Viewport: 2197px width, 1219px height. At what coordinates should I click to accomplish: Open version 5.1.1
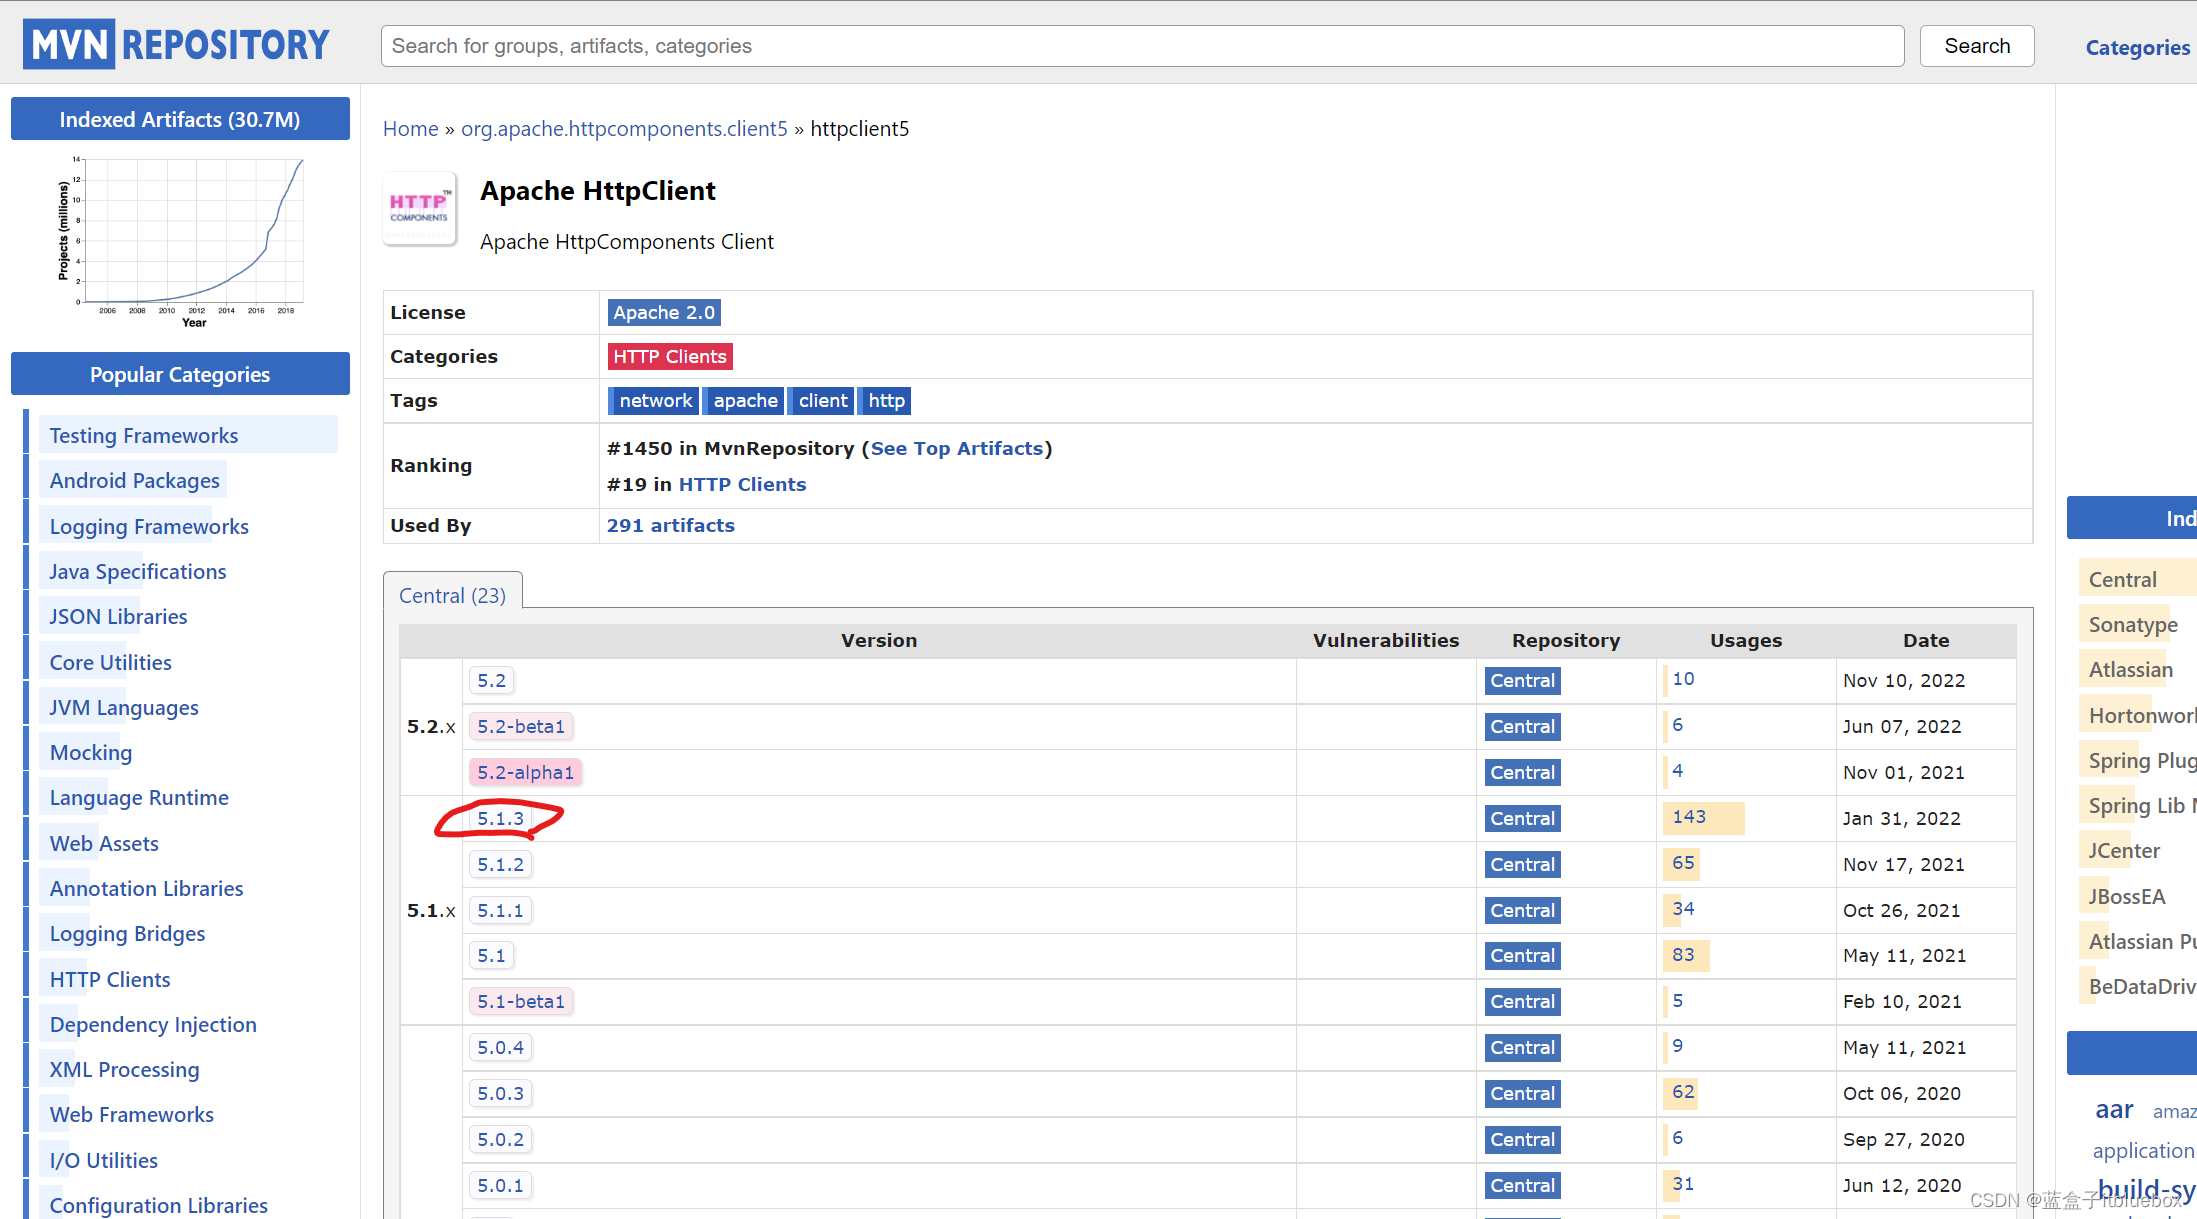click(500, 911)
